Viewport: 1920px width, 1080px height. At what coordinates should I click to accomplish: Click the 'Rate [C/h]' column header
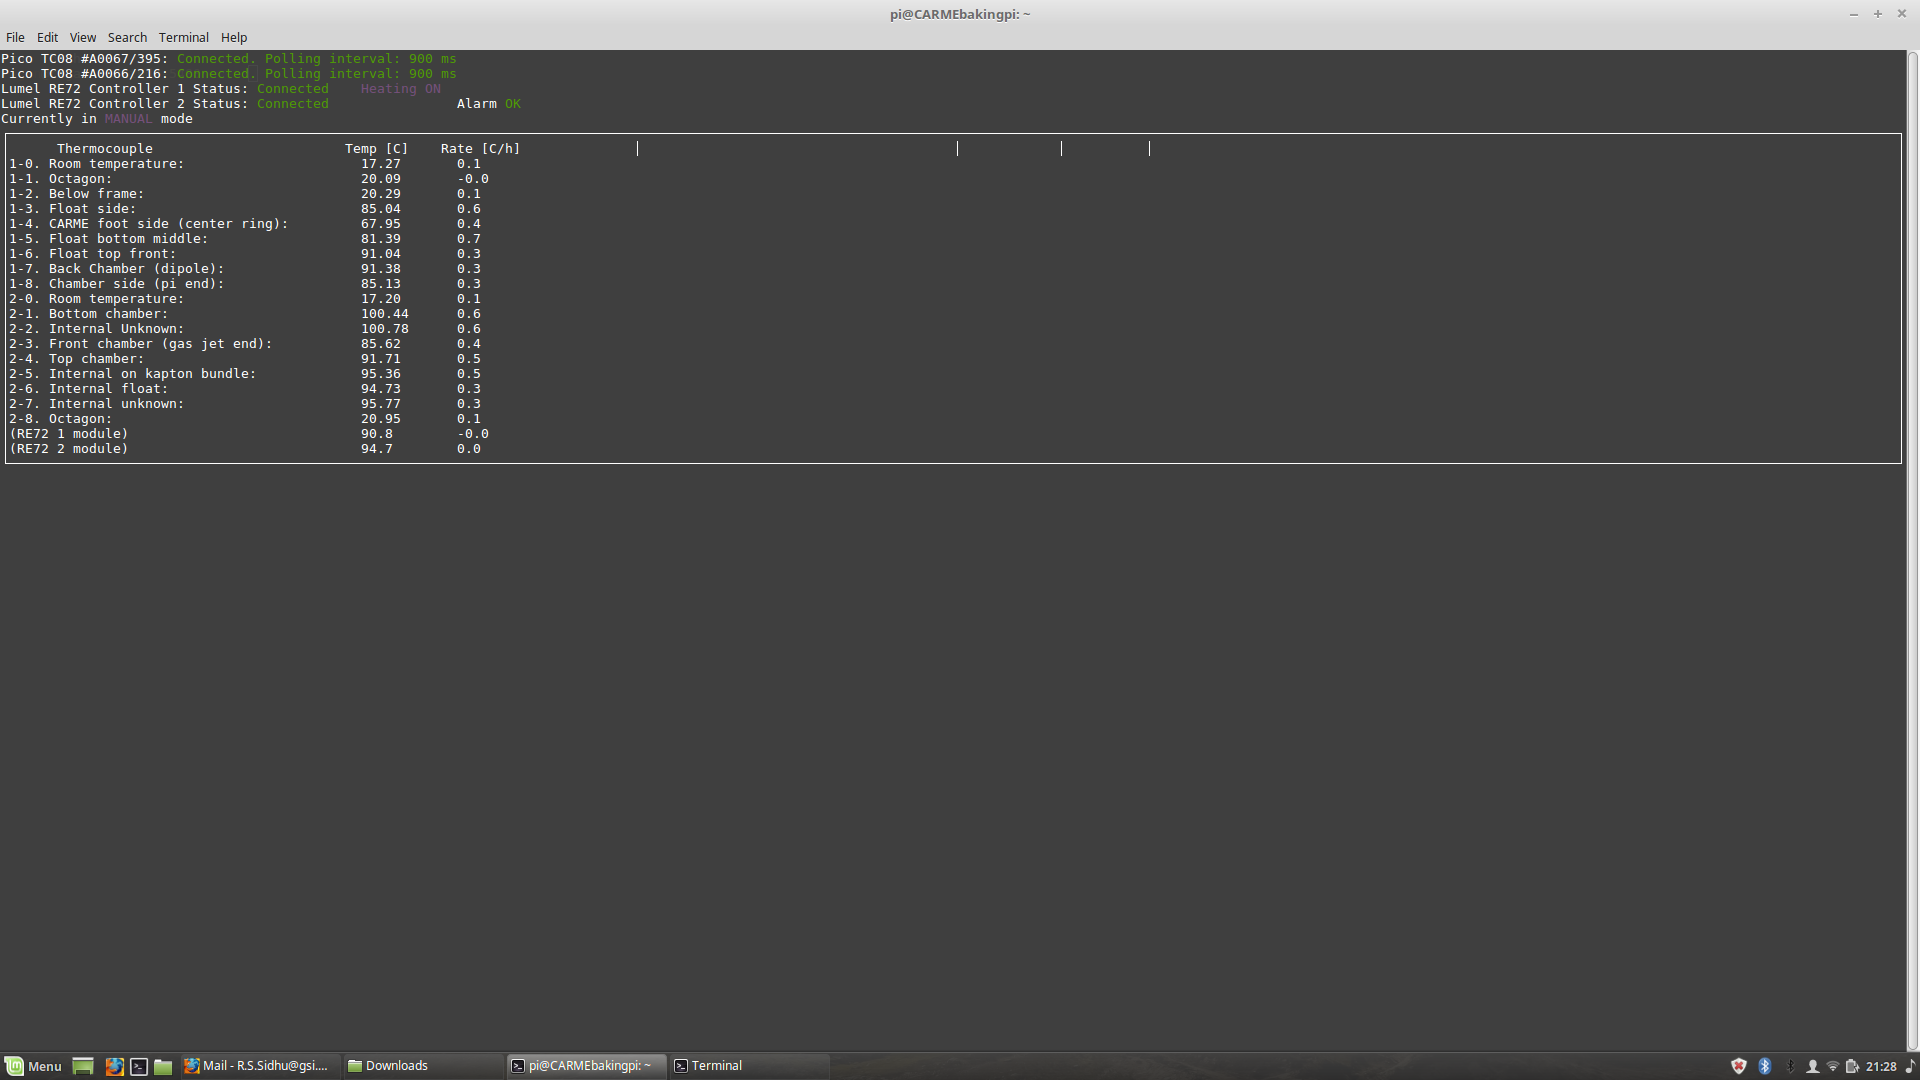click(480, 149)
